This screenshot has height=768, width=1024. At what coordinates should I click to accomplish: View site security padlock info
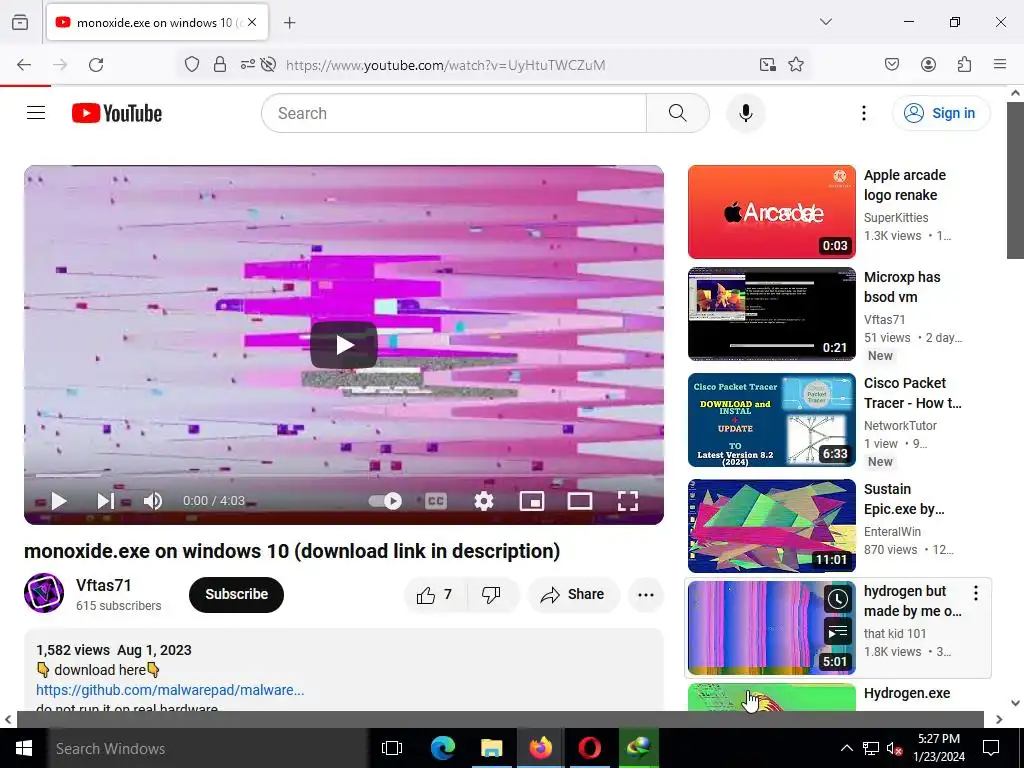pos(220,65)
